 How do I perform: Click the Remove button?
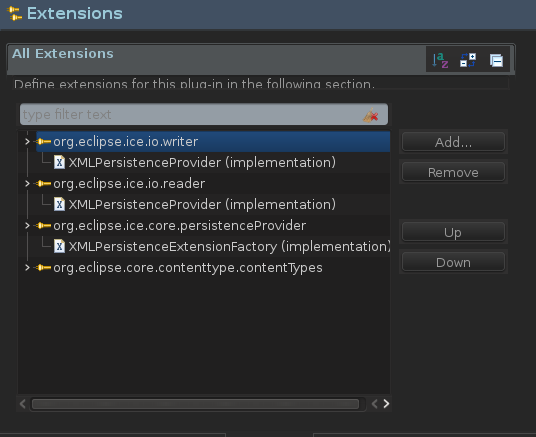click(x=453, y=172)
